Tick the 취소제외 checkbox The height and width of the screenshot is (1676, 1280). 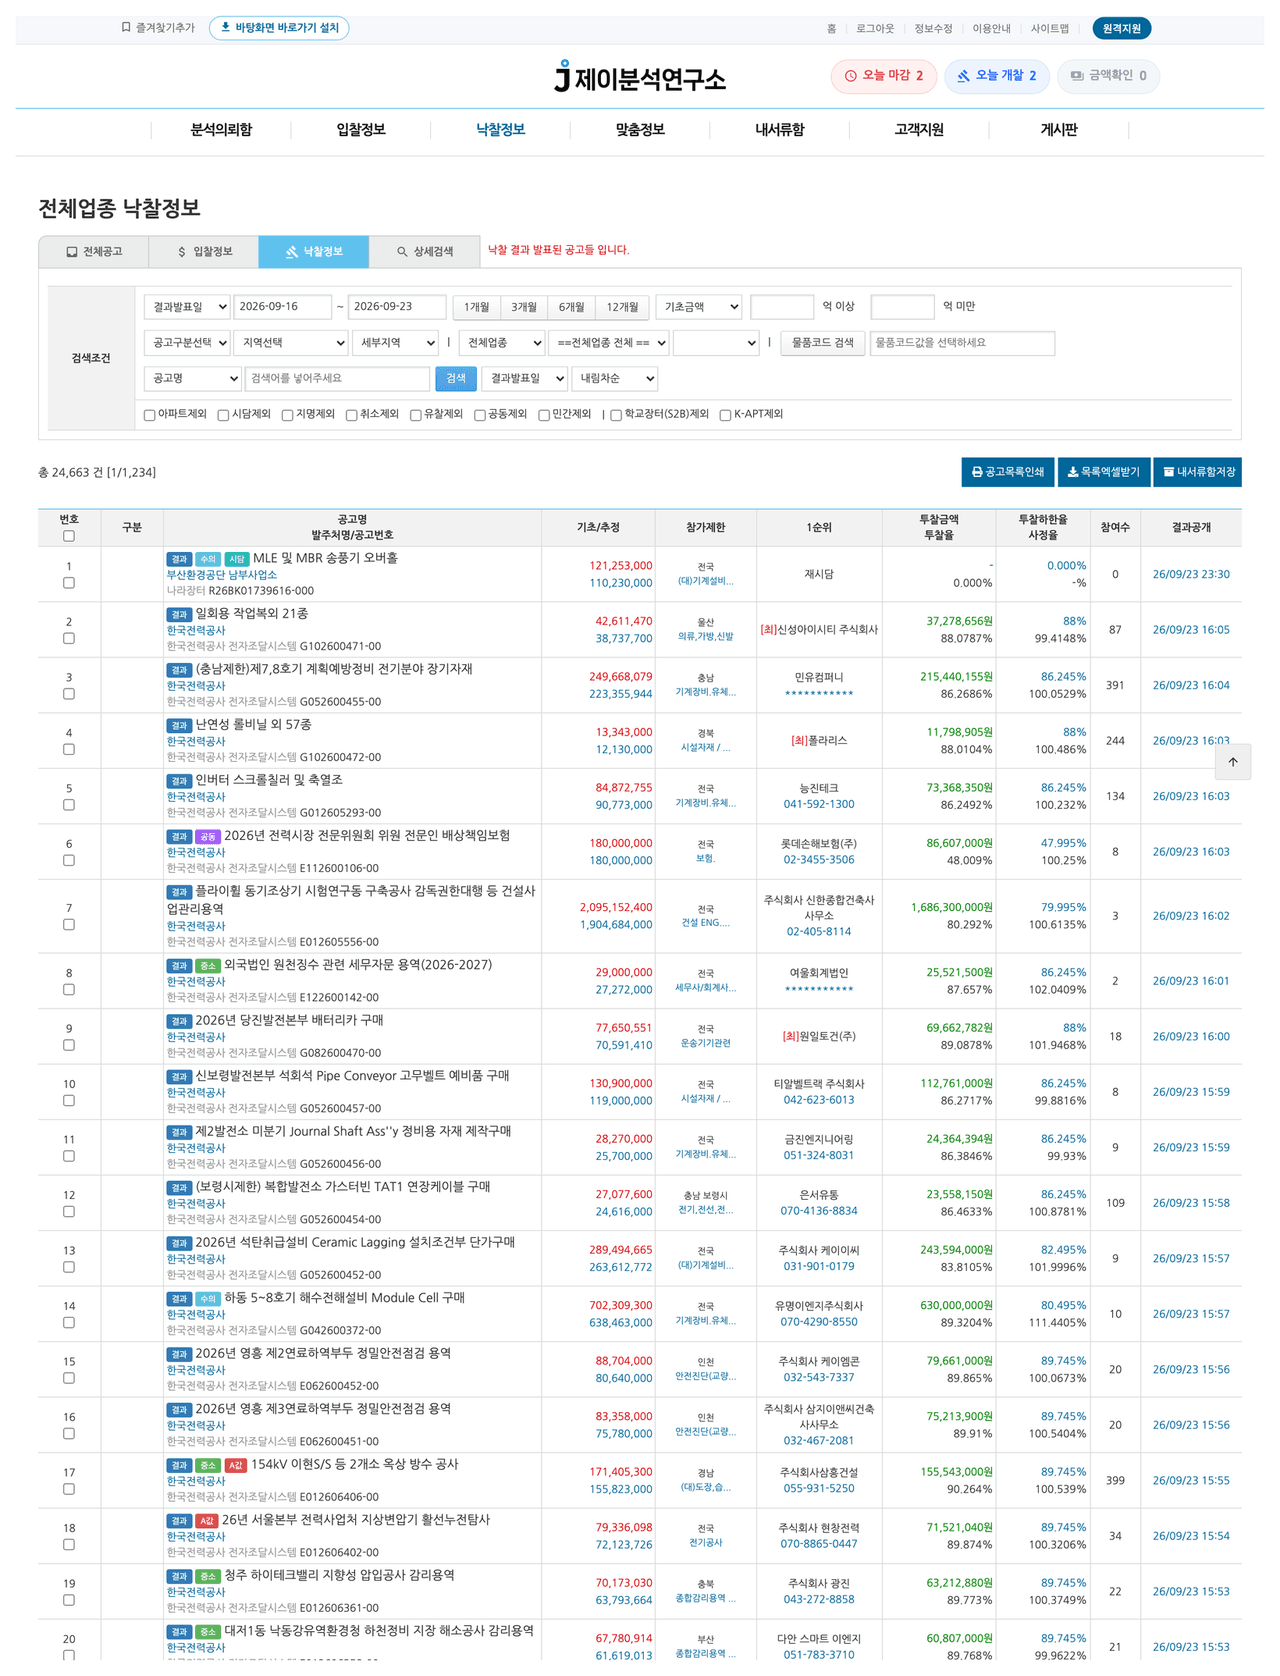[351, 415]
